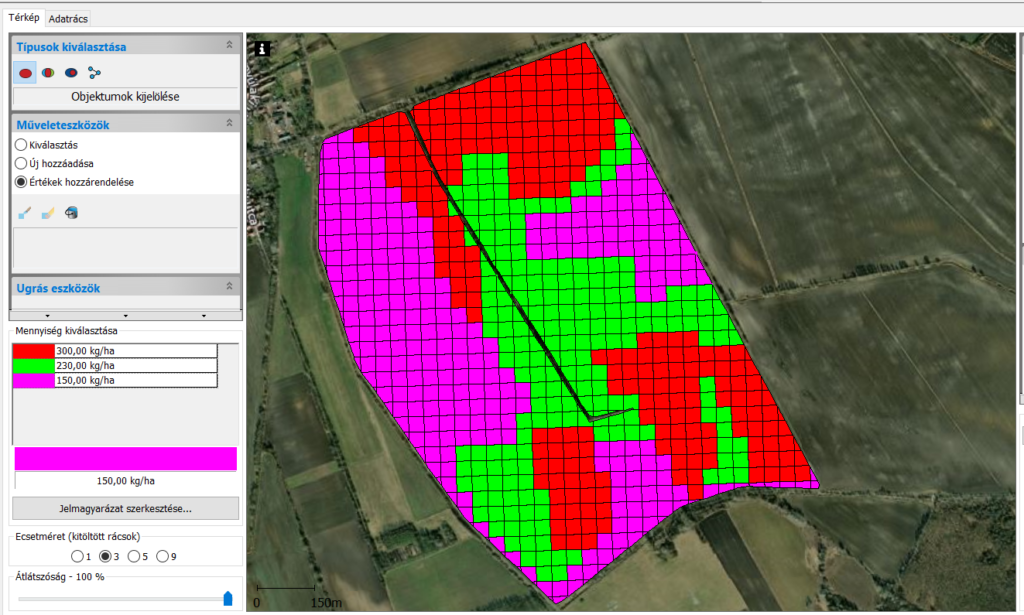Open Jelmagyarázat szerkesztése legend editor
1024x615 pixels.
pyautogui.click(x=125, y=508)
